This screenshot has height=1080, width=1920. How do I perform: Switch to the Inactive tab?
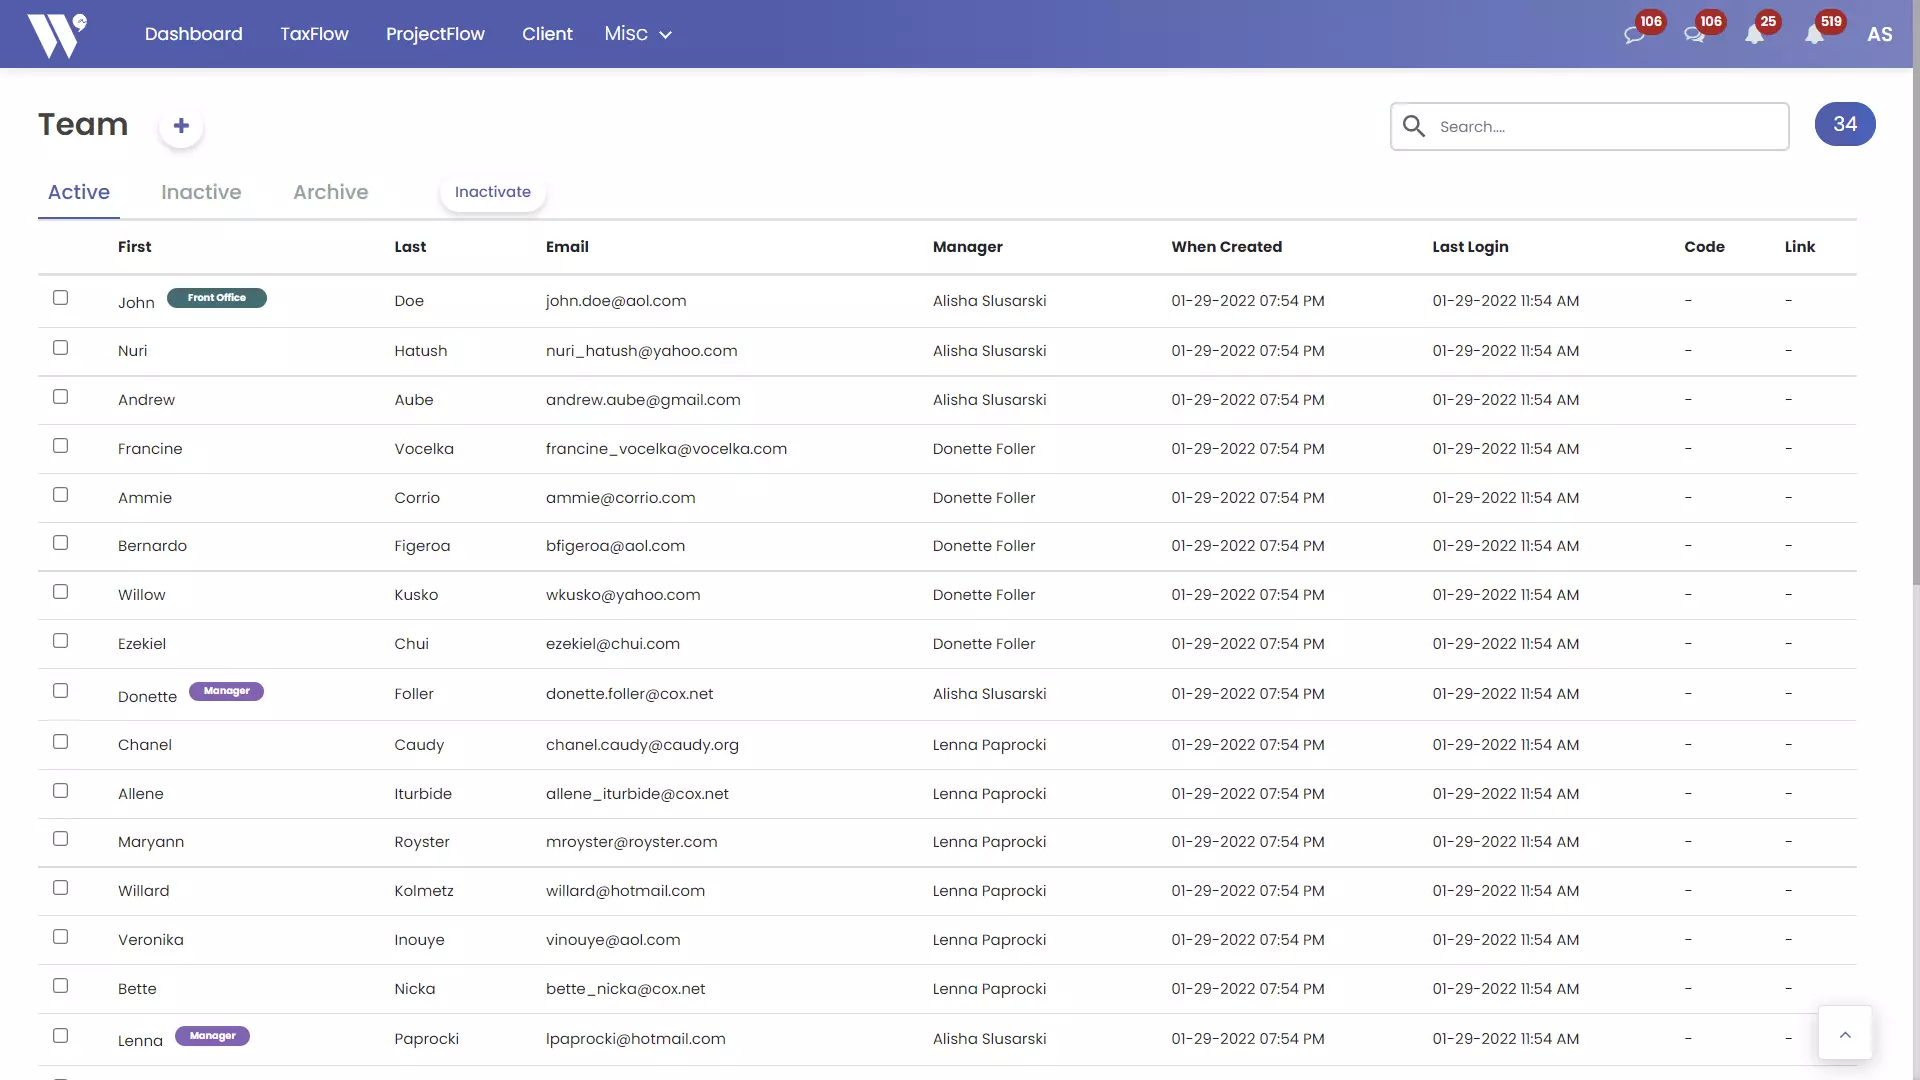click(201, 192)
